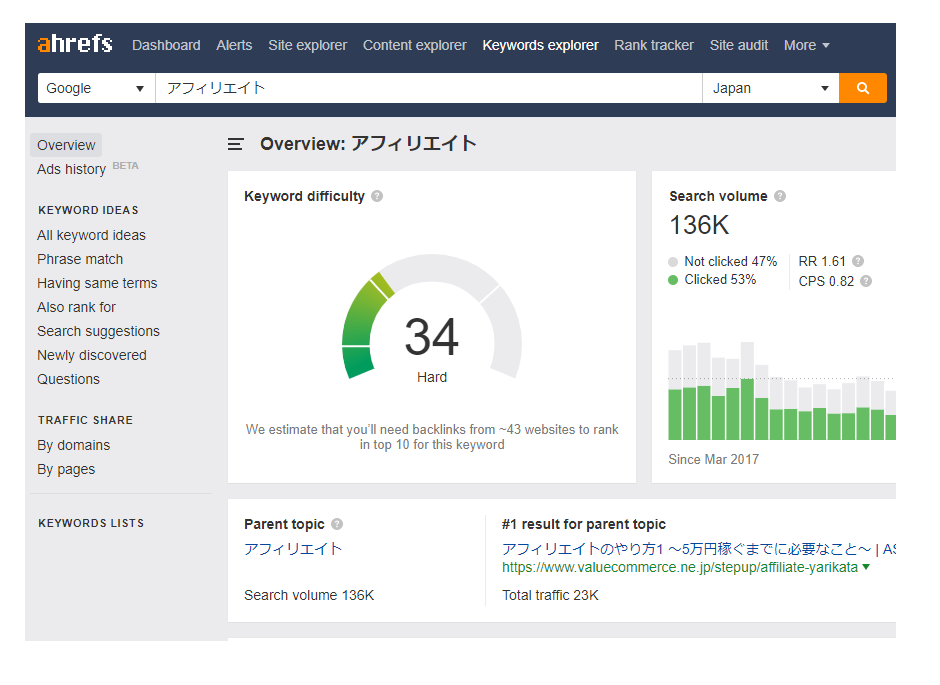
Task: Click the Since Mar 2017 label
Action: coord(713,459)
